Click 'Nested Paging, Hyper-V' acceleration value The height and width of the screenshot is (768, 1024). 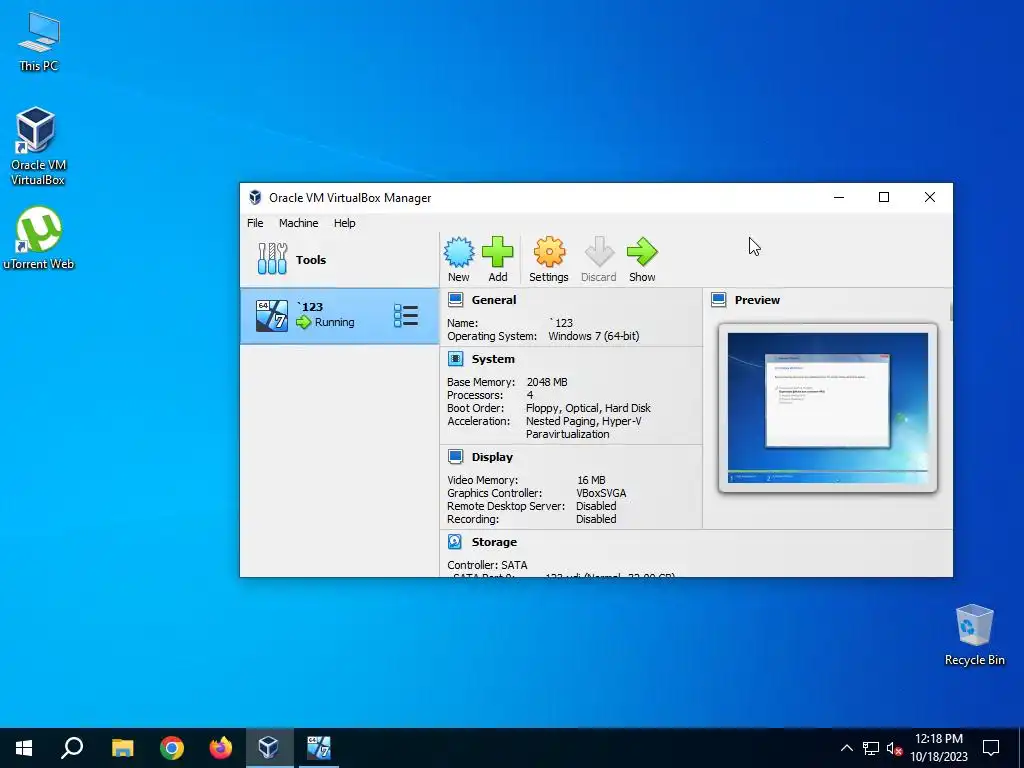click(583, 421)
